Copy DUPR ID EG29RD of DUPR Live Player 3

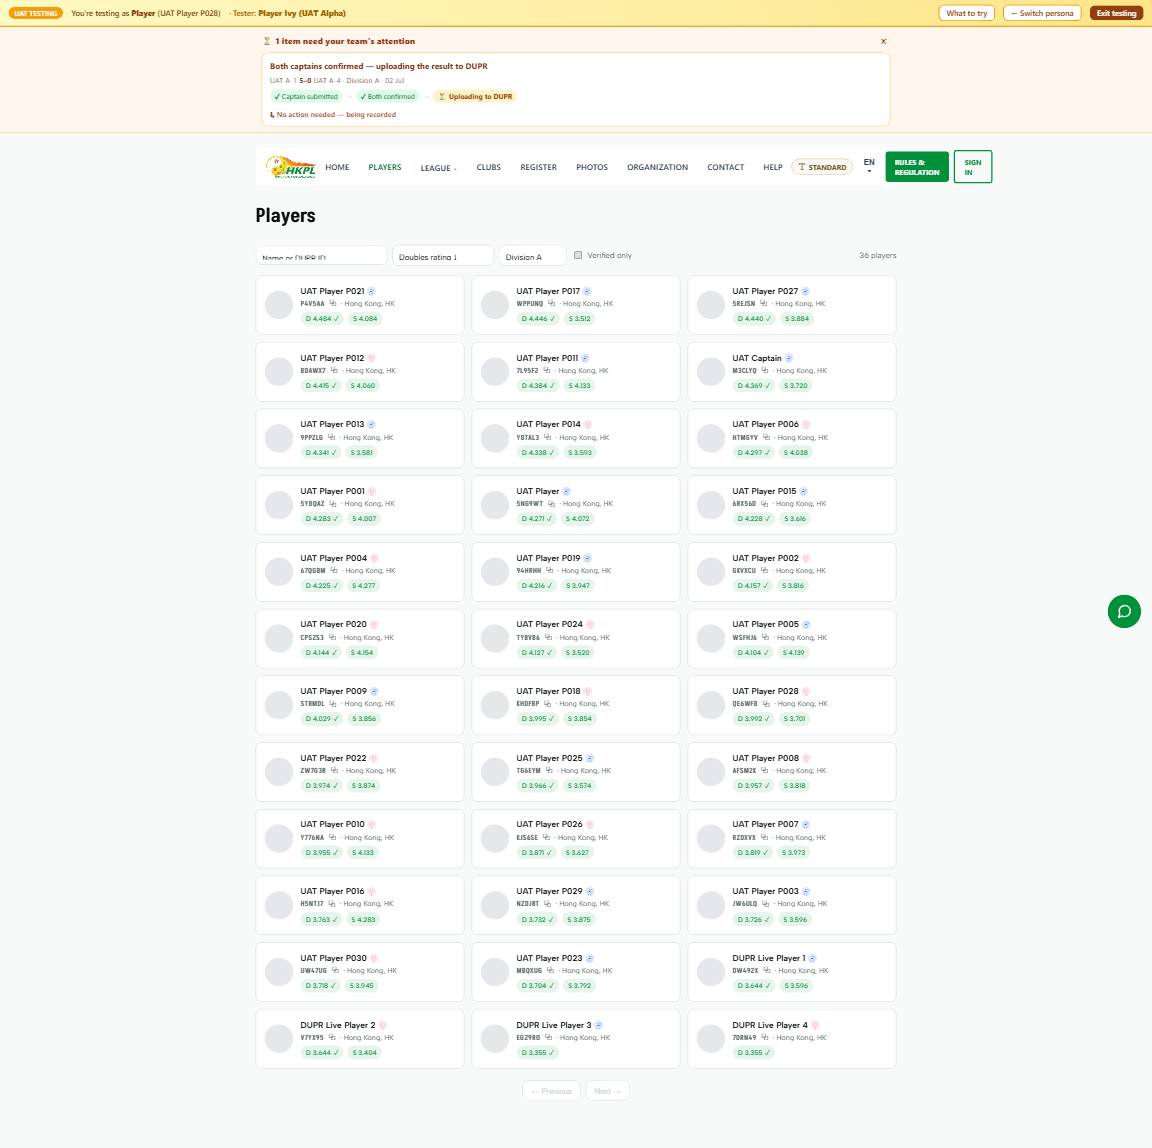(x=548, y=1037)
